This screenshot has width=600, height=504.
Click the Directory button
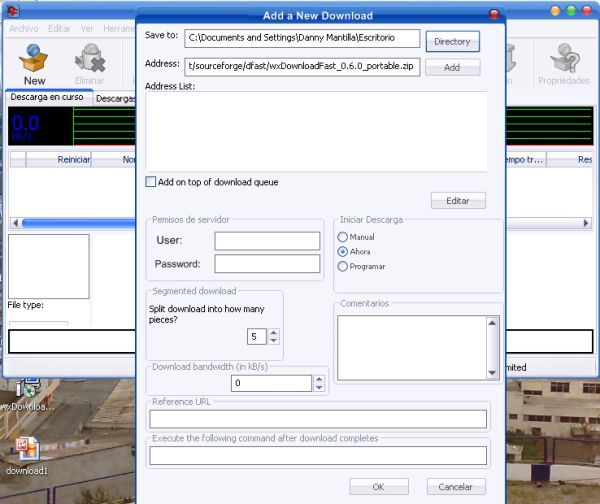pos(452,41)
